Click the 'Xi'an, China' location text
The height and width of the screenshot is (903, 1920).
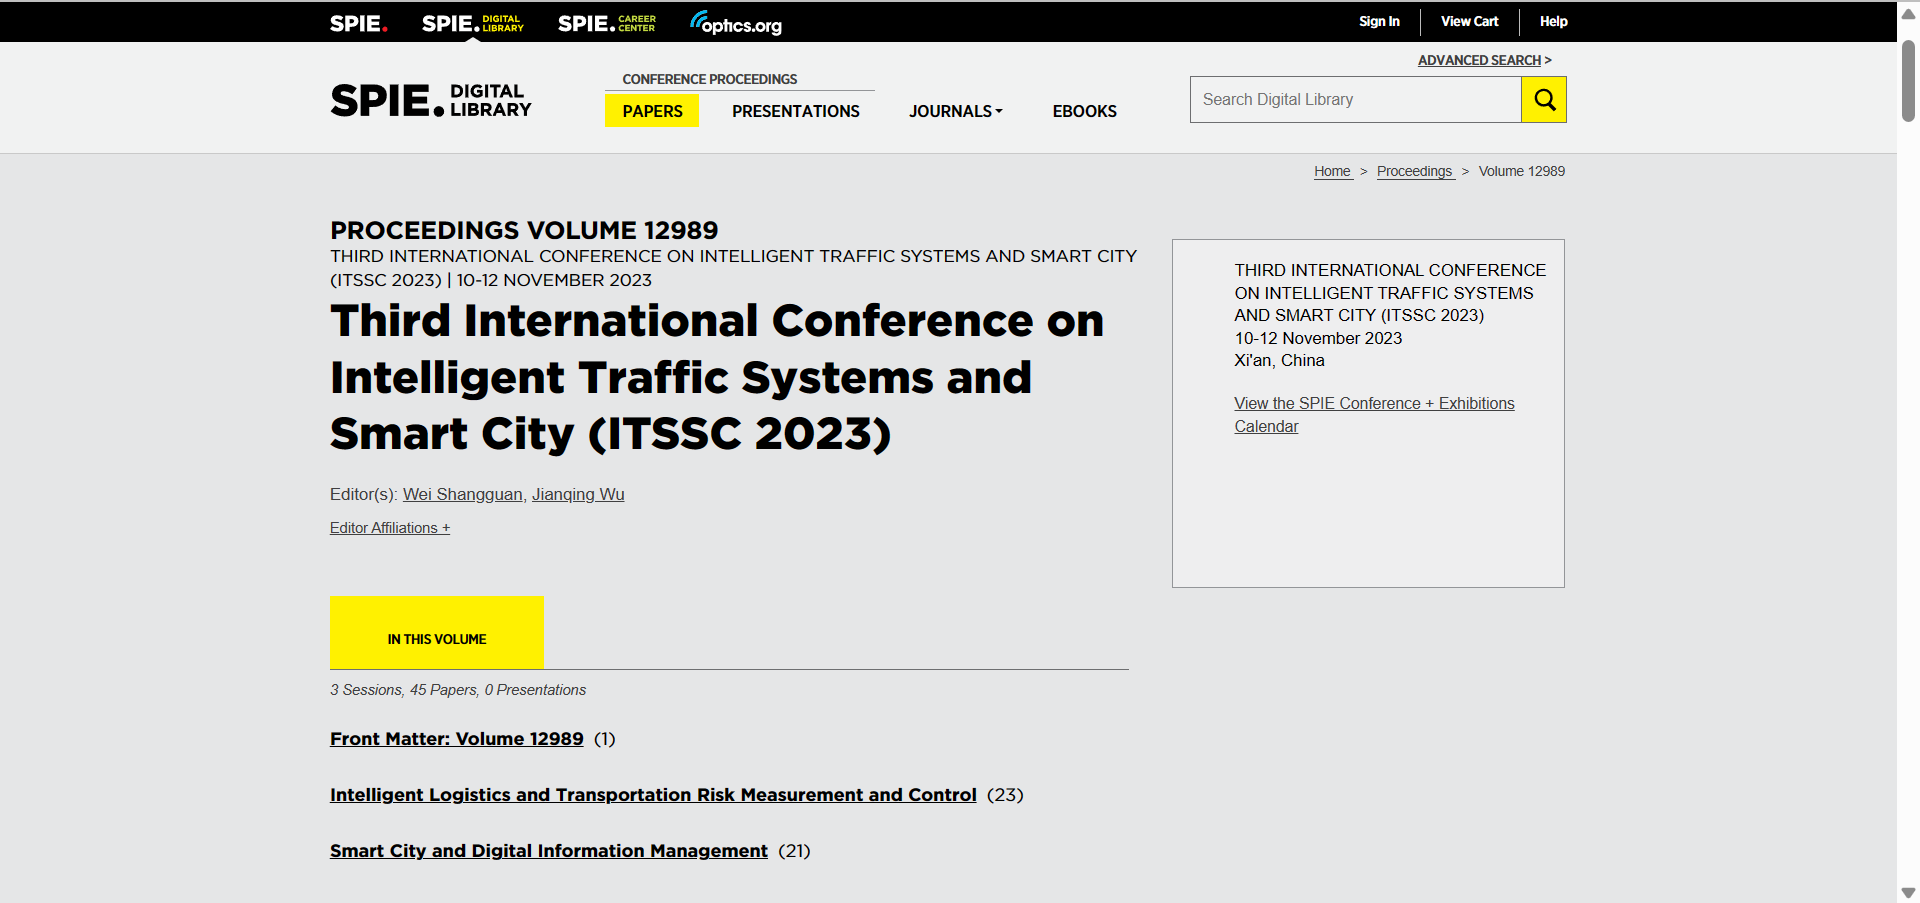(x=1279, y=361)
